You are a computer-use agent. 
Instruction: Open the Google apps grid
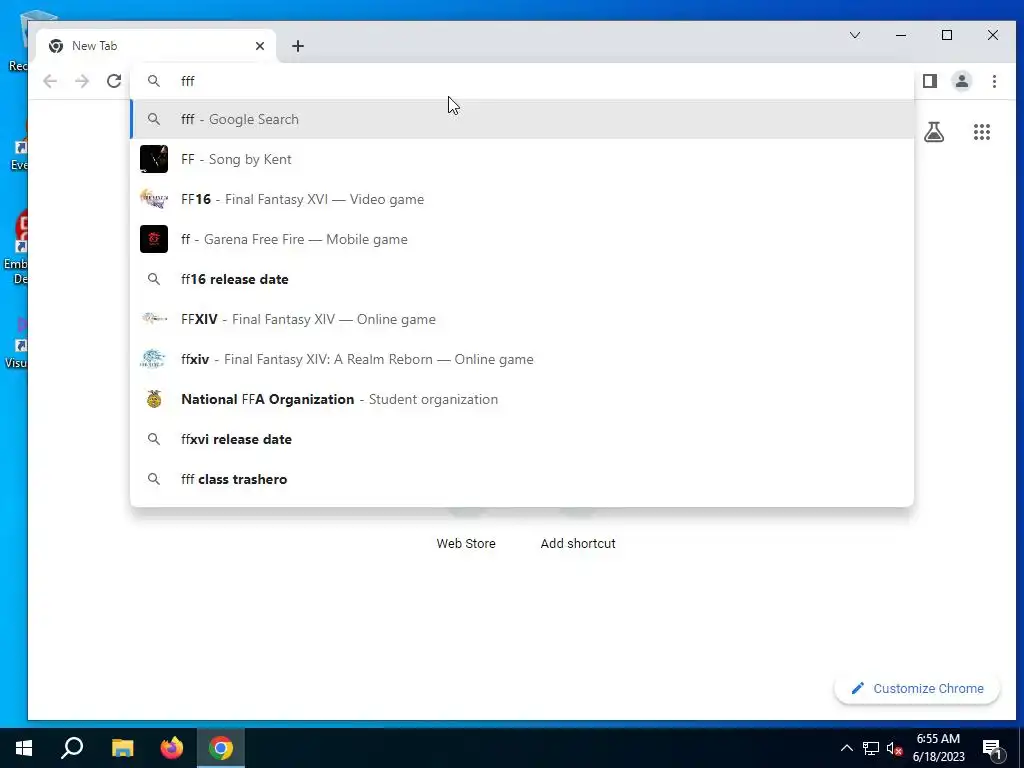[982, 133]
